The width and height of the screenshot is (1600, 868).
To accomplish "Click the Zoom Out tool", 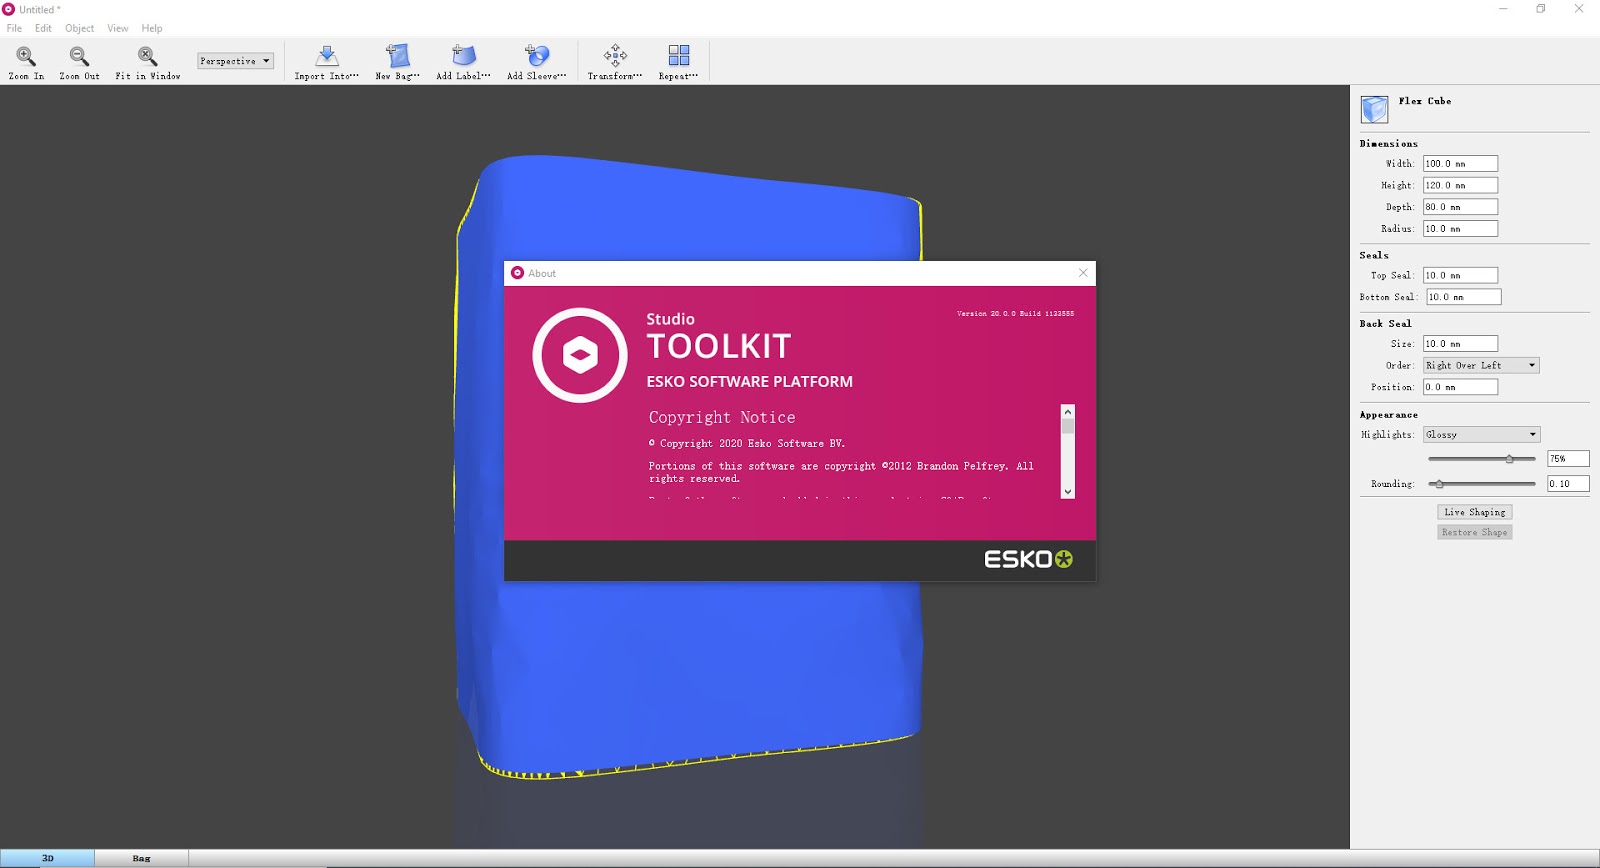I will (79, 62).
